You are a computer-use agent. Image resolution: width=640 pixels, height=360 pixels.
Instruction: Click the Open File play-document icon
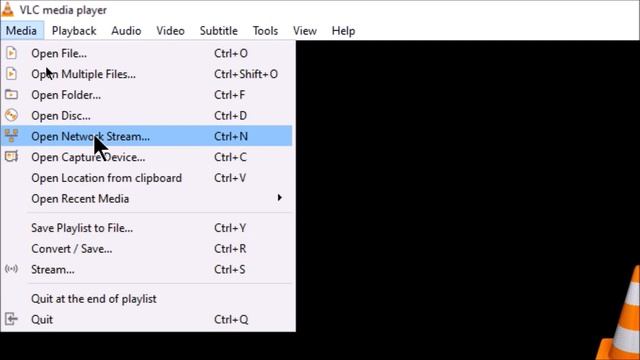point(11,53)
